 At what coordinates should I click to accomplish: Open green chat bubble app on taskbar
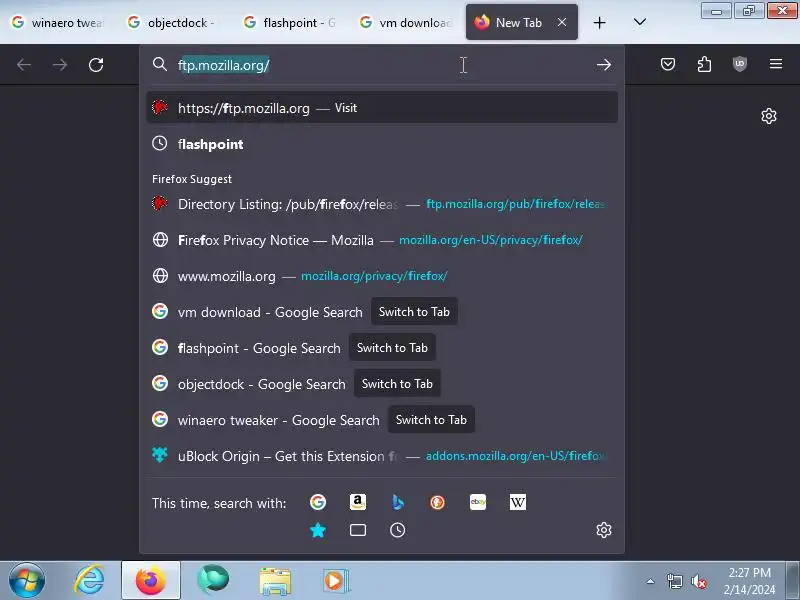[x=213, y=580]
